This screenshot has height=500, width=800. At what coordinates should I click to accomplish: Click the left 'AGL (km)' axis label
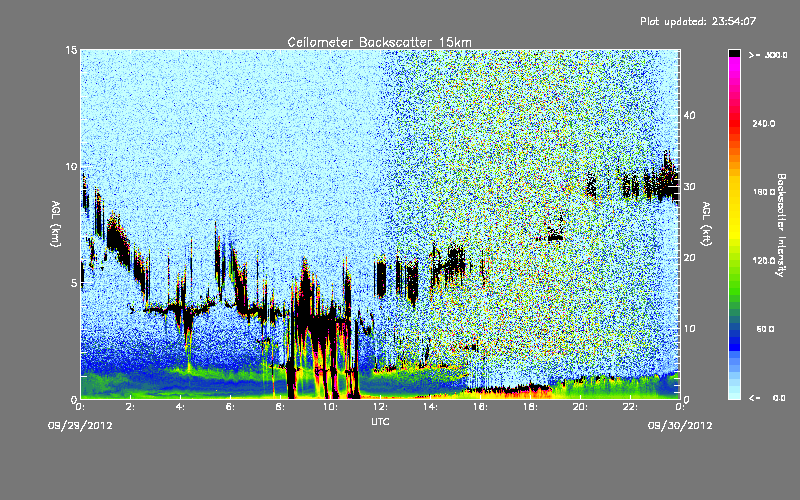pyautogui.click(x=56, y=223)
